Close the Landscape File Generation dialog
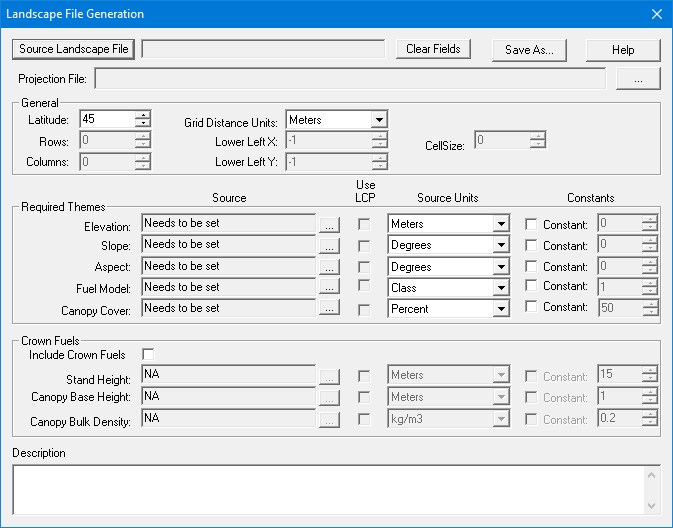Viewport: 673px width, 528px height. [657, 14]
